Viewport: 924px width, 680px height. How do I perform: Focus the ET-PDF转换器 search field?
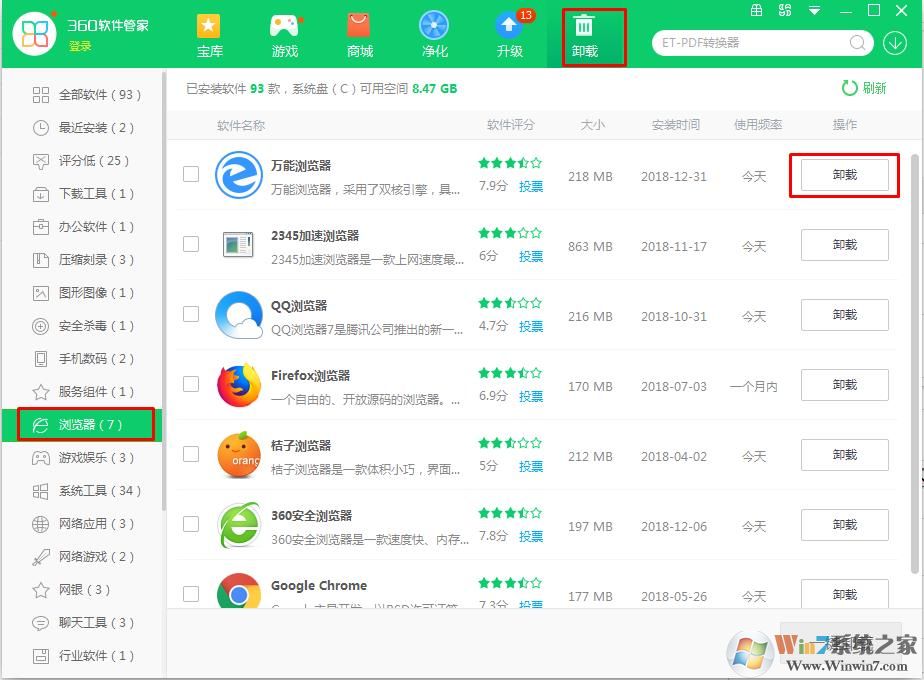[750, 43]
